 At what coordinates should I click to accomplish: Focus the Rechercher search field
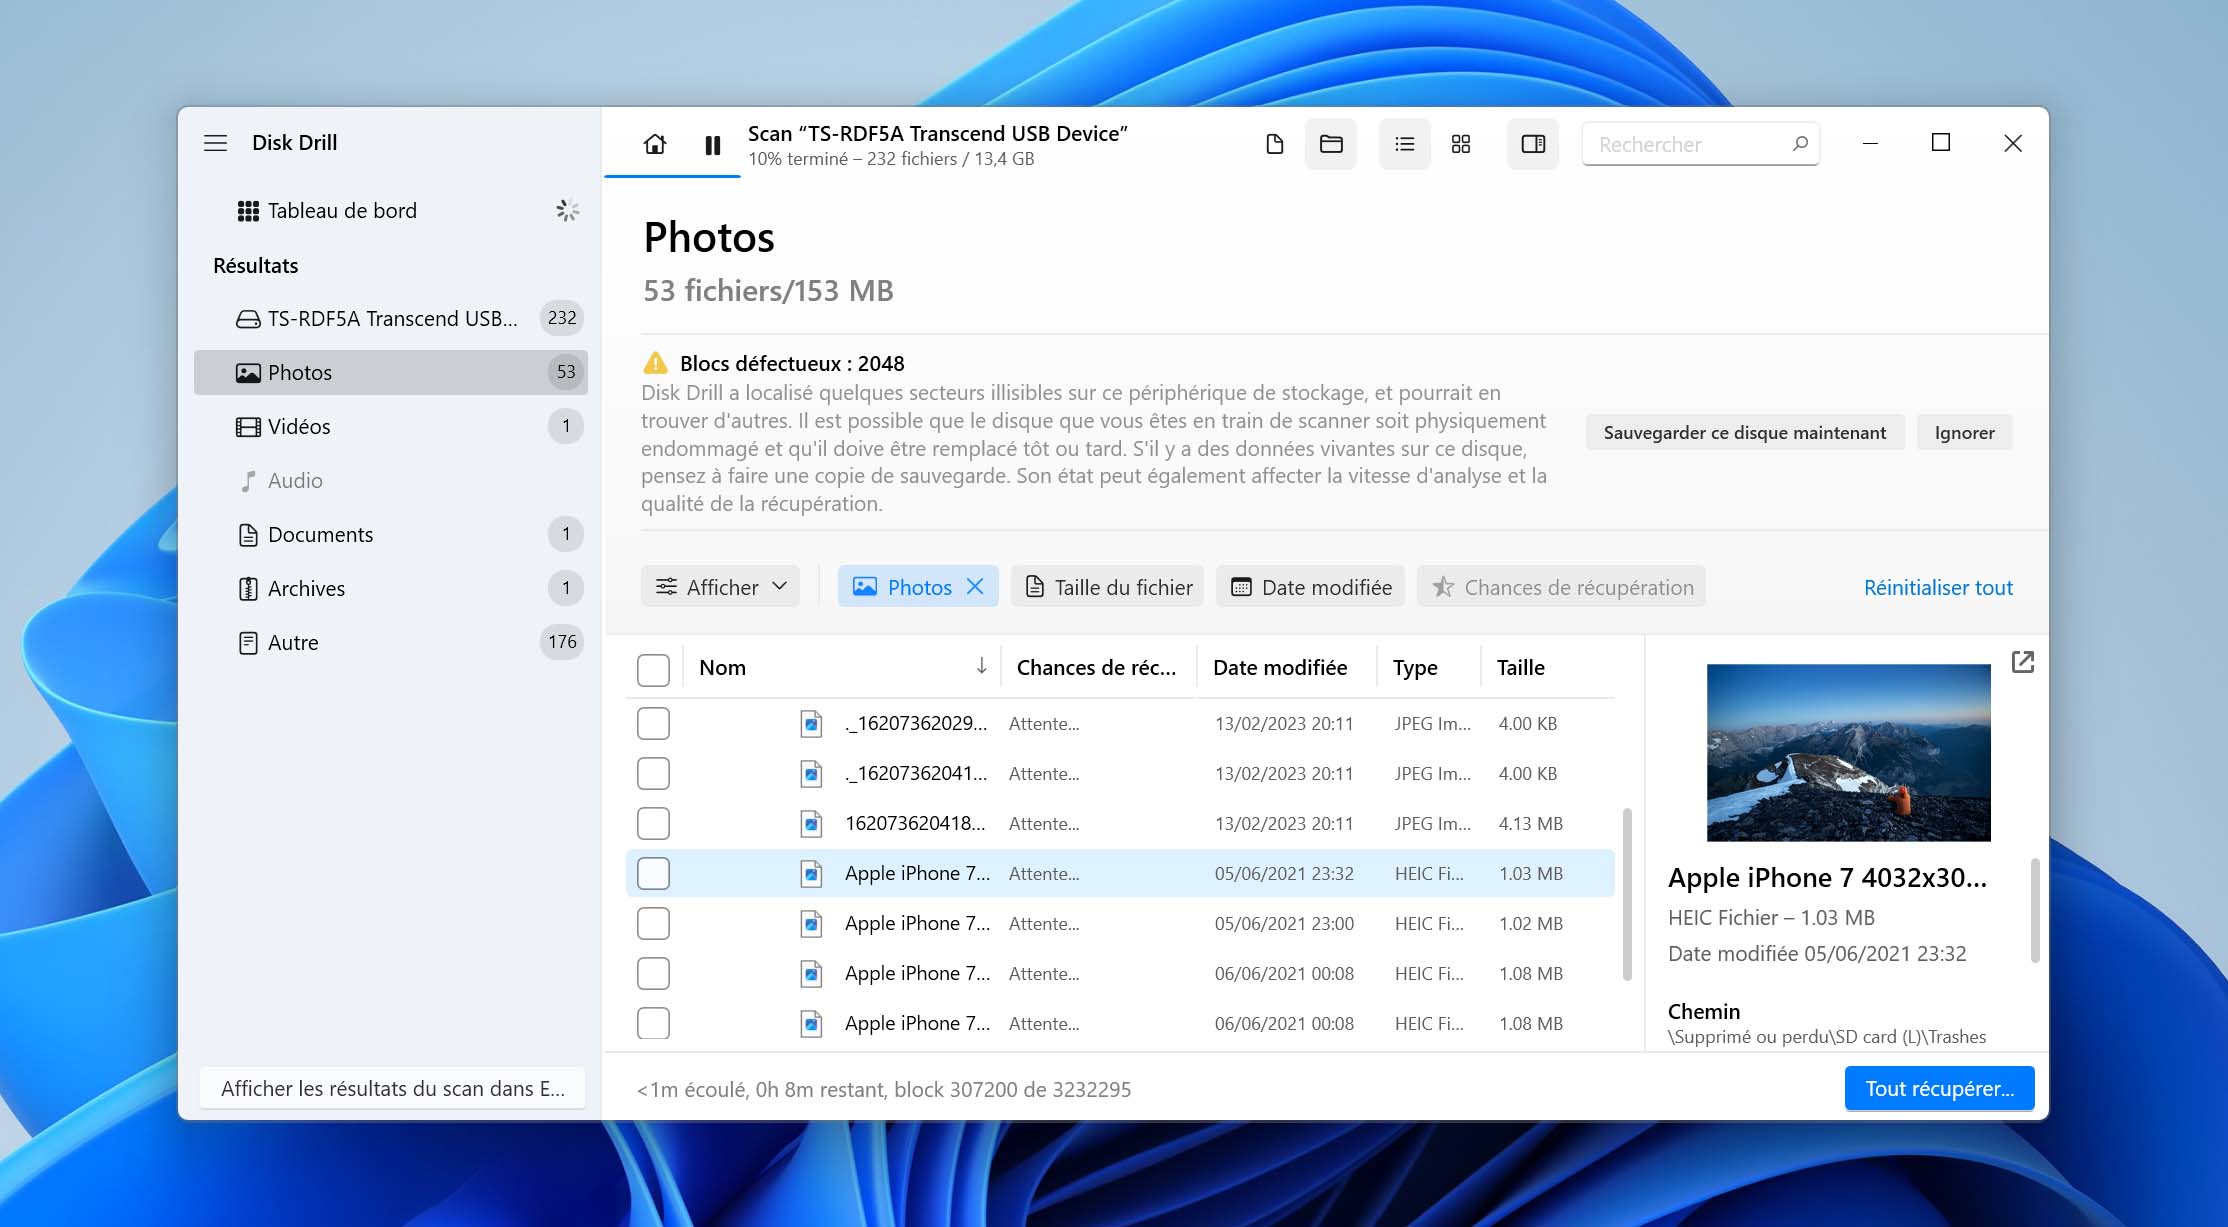1700,144
